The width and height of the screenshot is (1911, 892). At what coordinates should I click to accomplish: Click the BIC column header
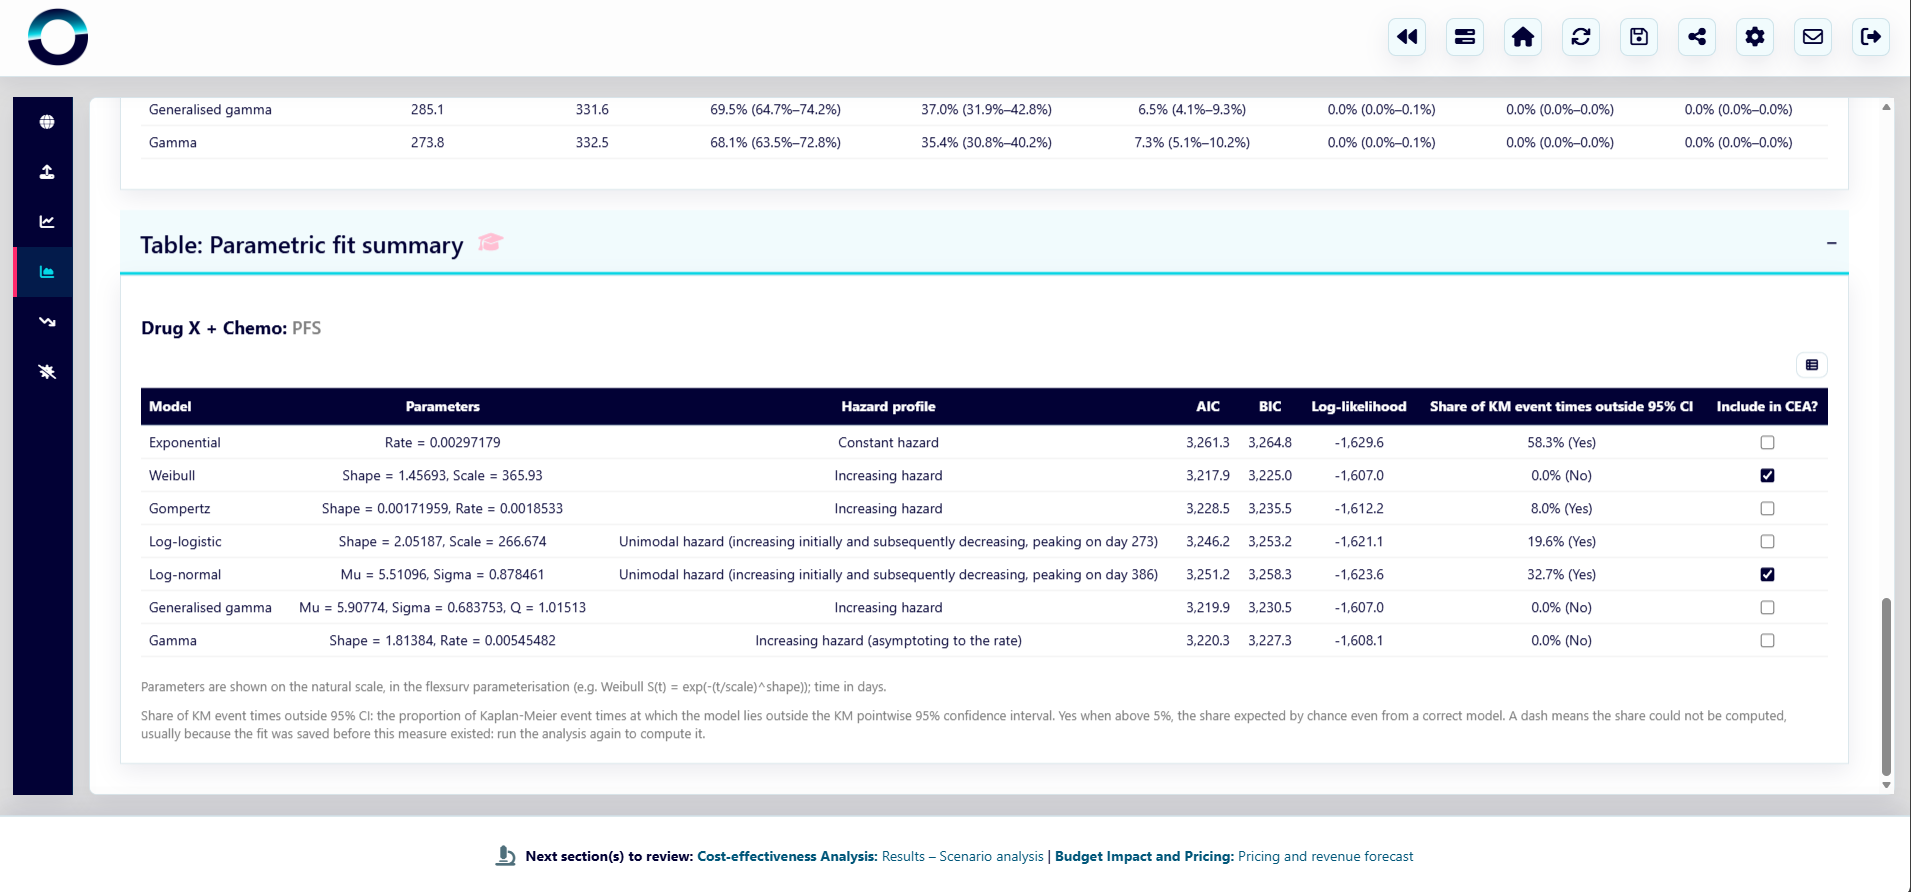click(1270, 407)
